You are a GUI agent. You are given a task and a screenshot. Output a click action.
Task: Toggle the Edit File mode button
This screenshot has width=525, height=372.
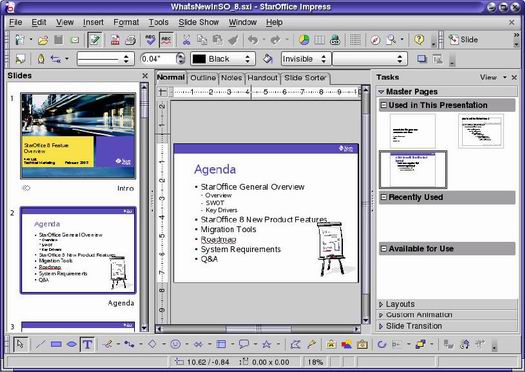95,40
